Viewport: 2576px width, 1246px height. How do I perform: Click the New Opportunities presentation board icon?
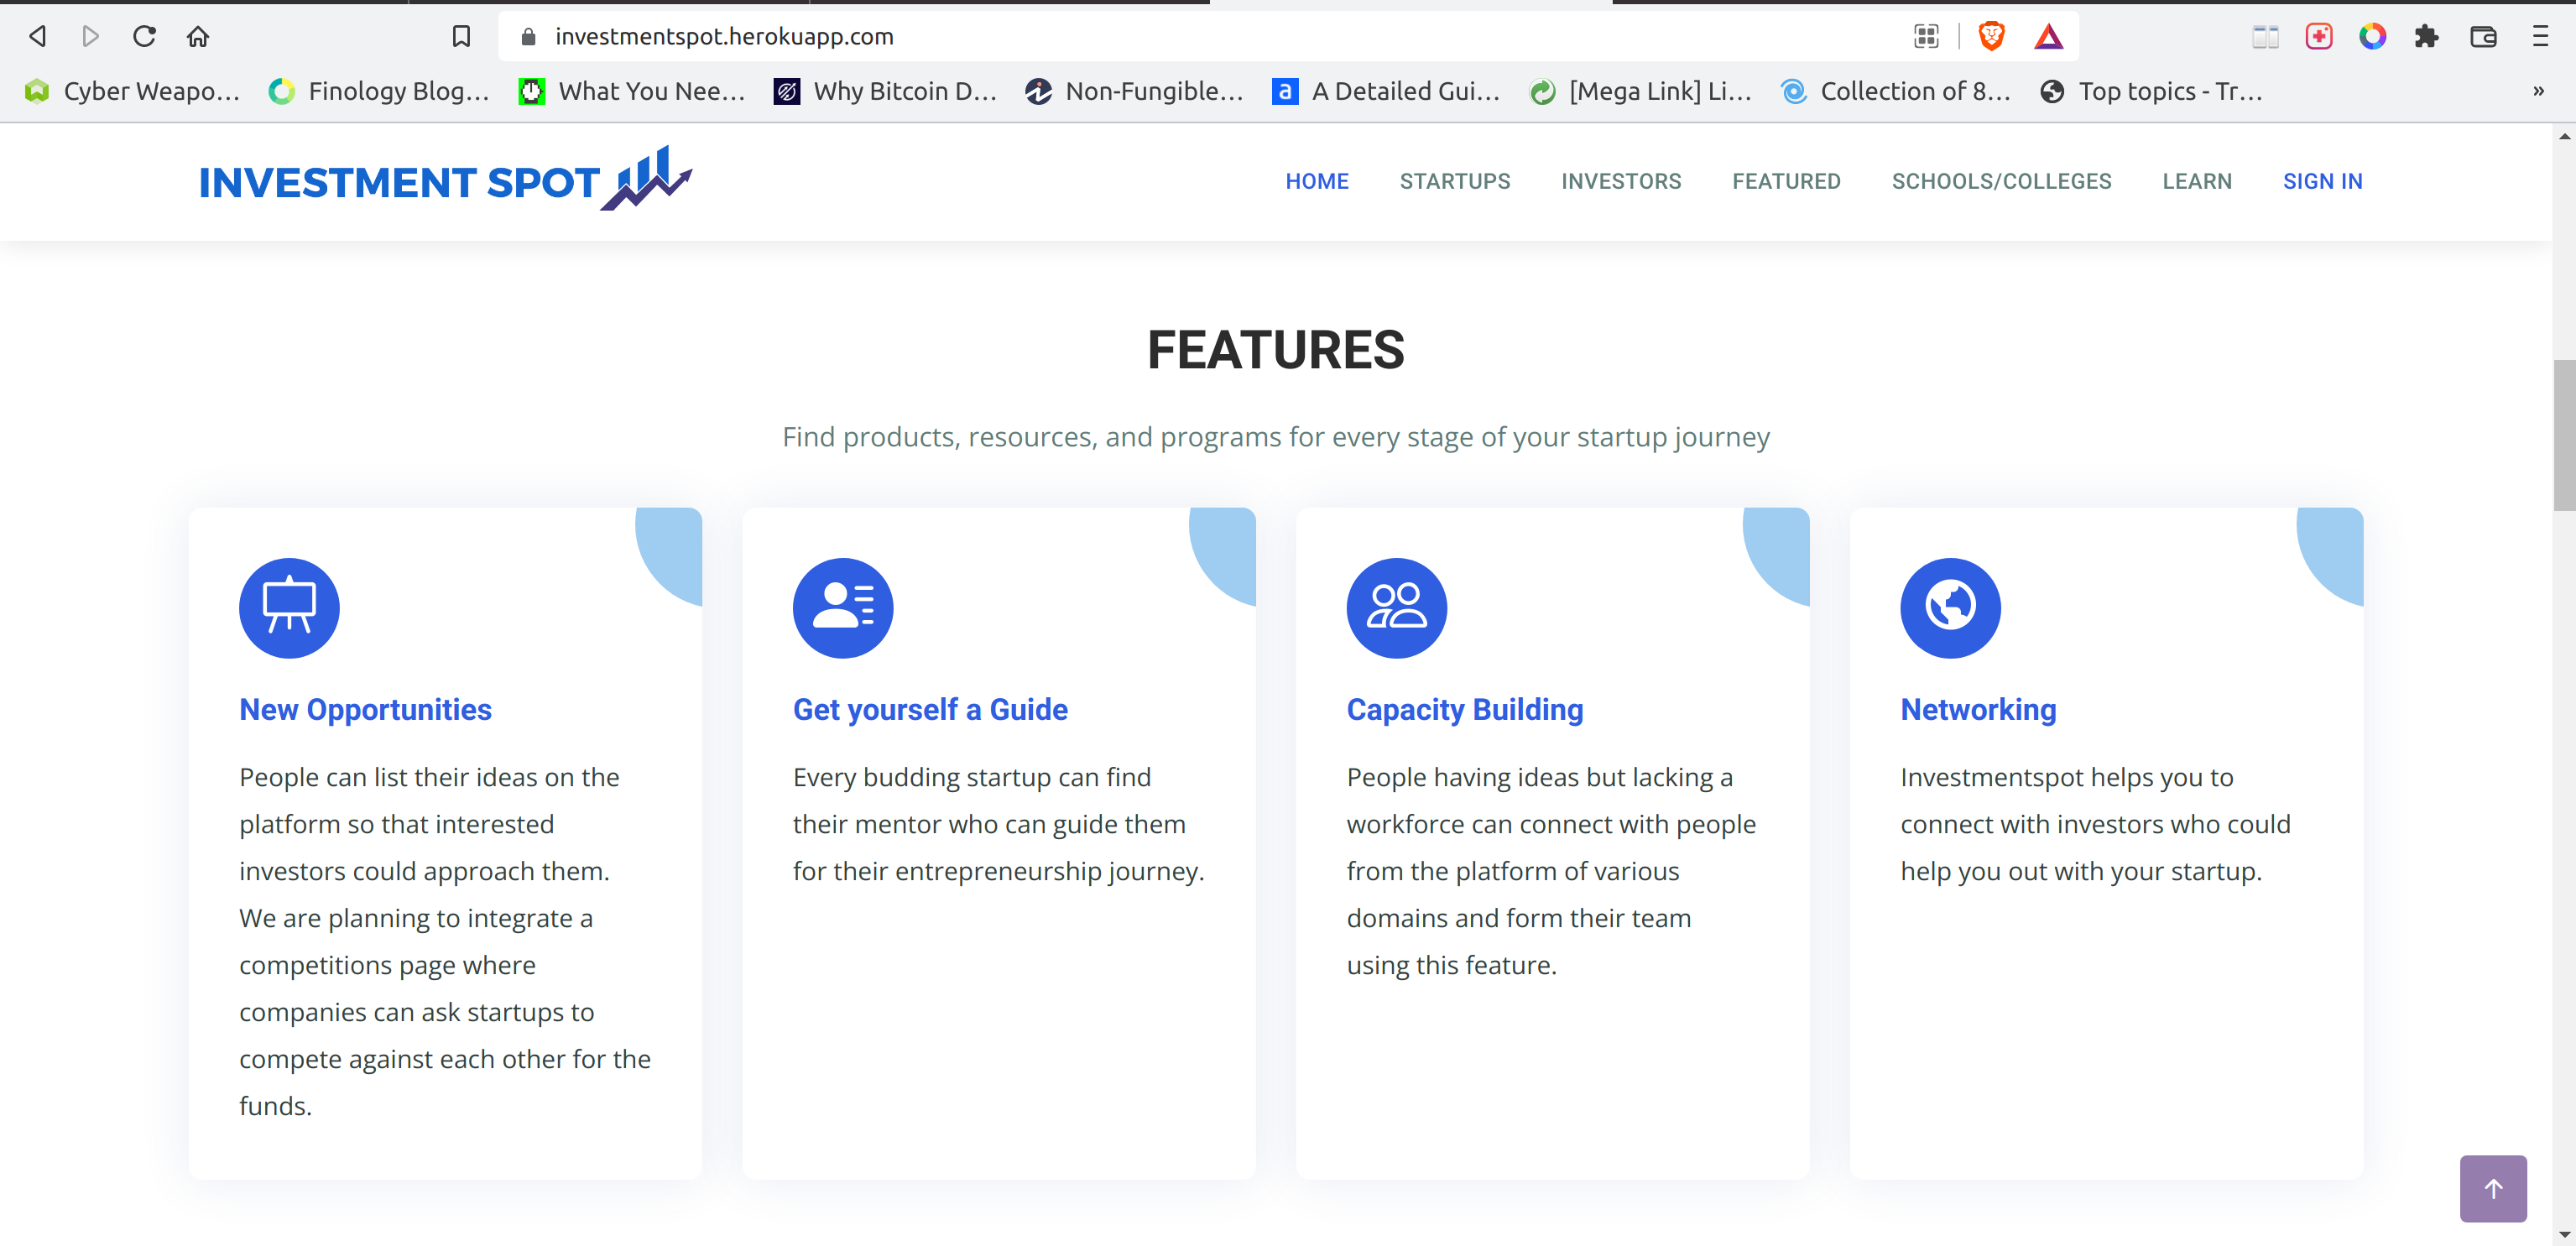(x=289, y=607)
